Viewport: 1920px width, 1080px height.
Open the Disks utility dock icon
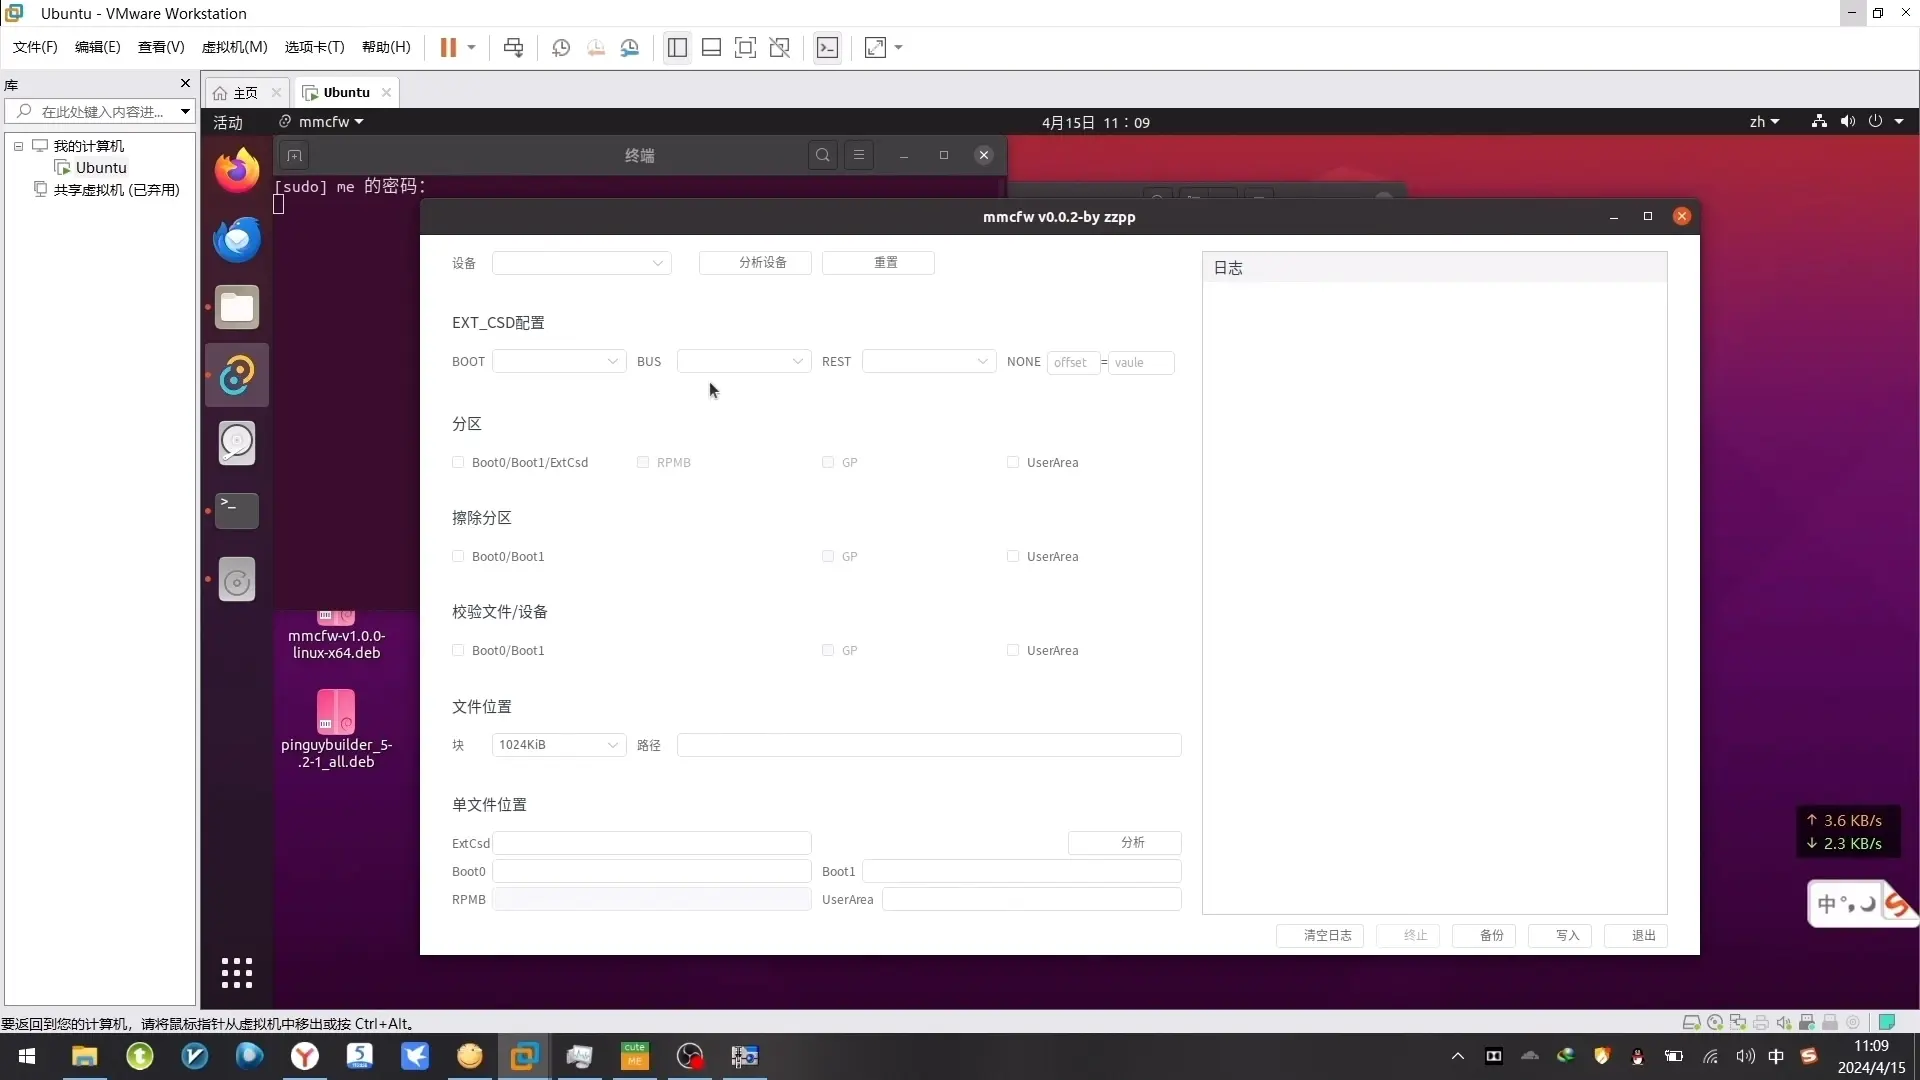click(237, 443)
